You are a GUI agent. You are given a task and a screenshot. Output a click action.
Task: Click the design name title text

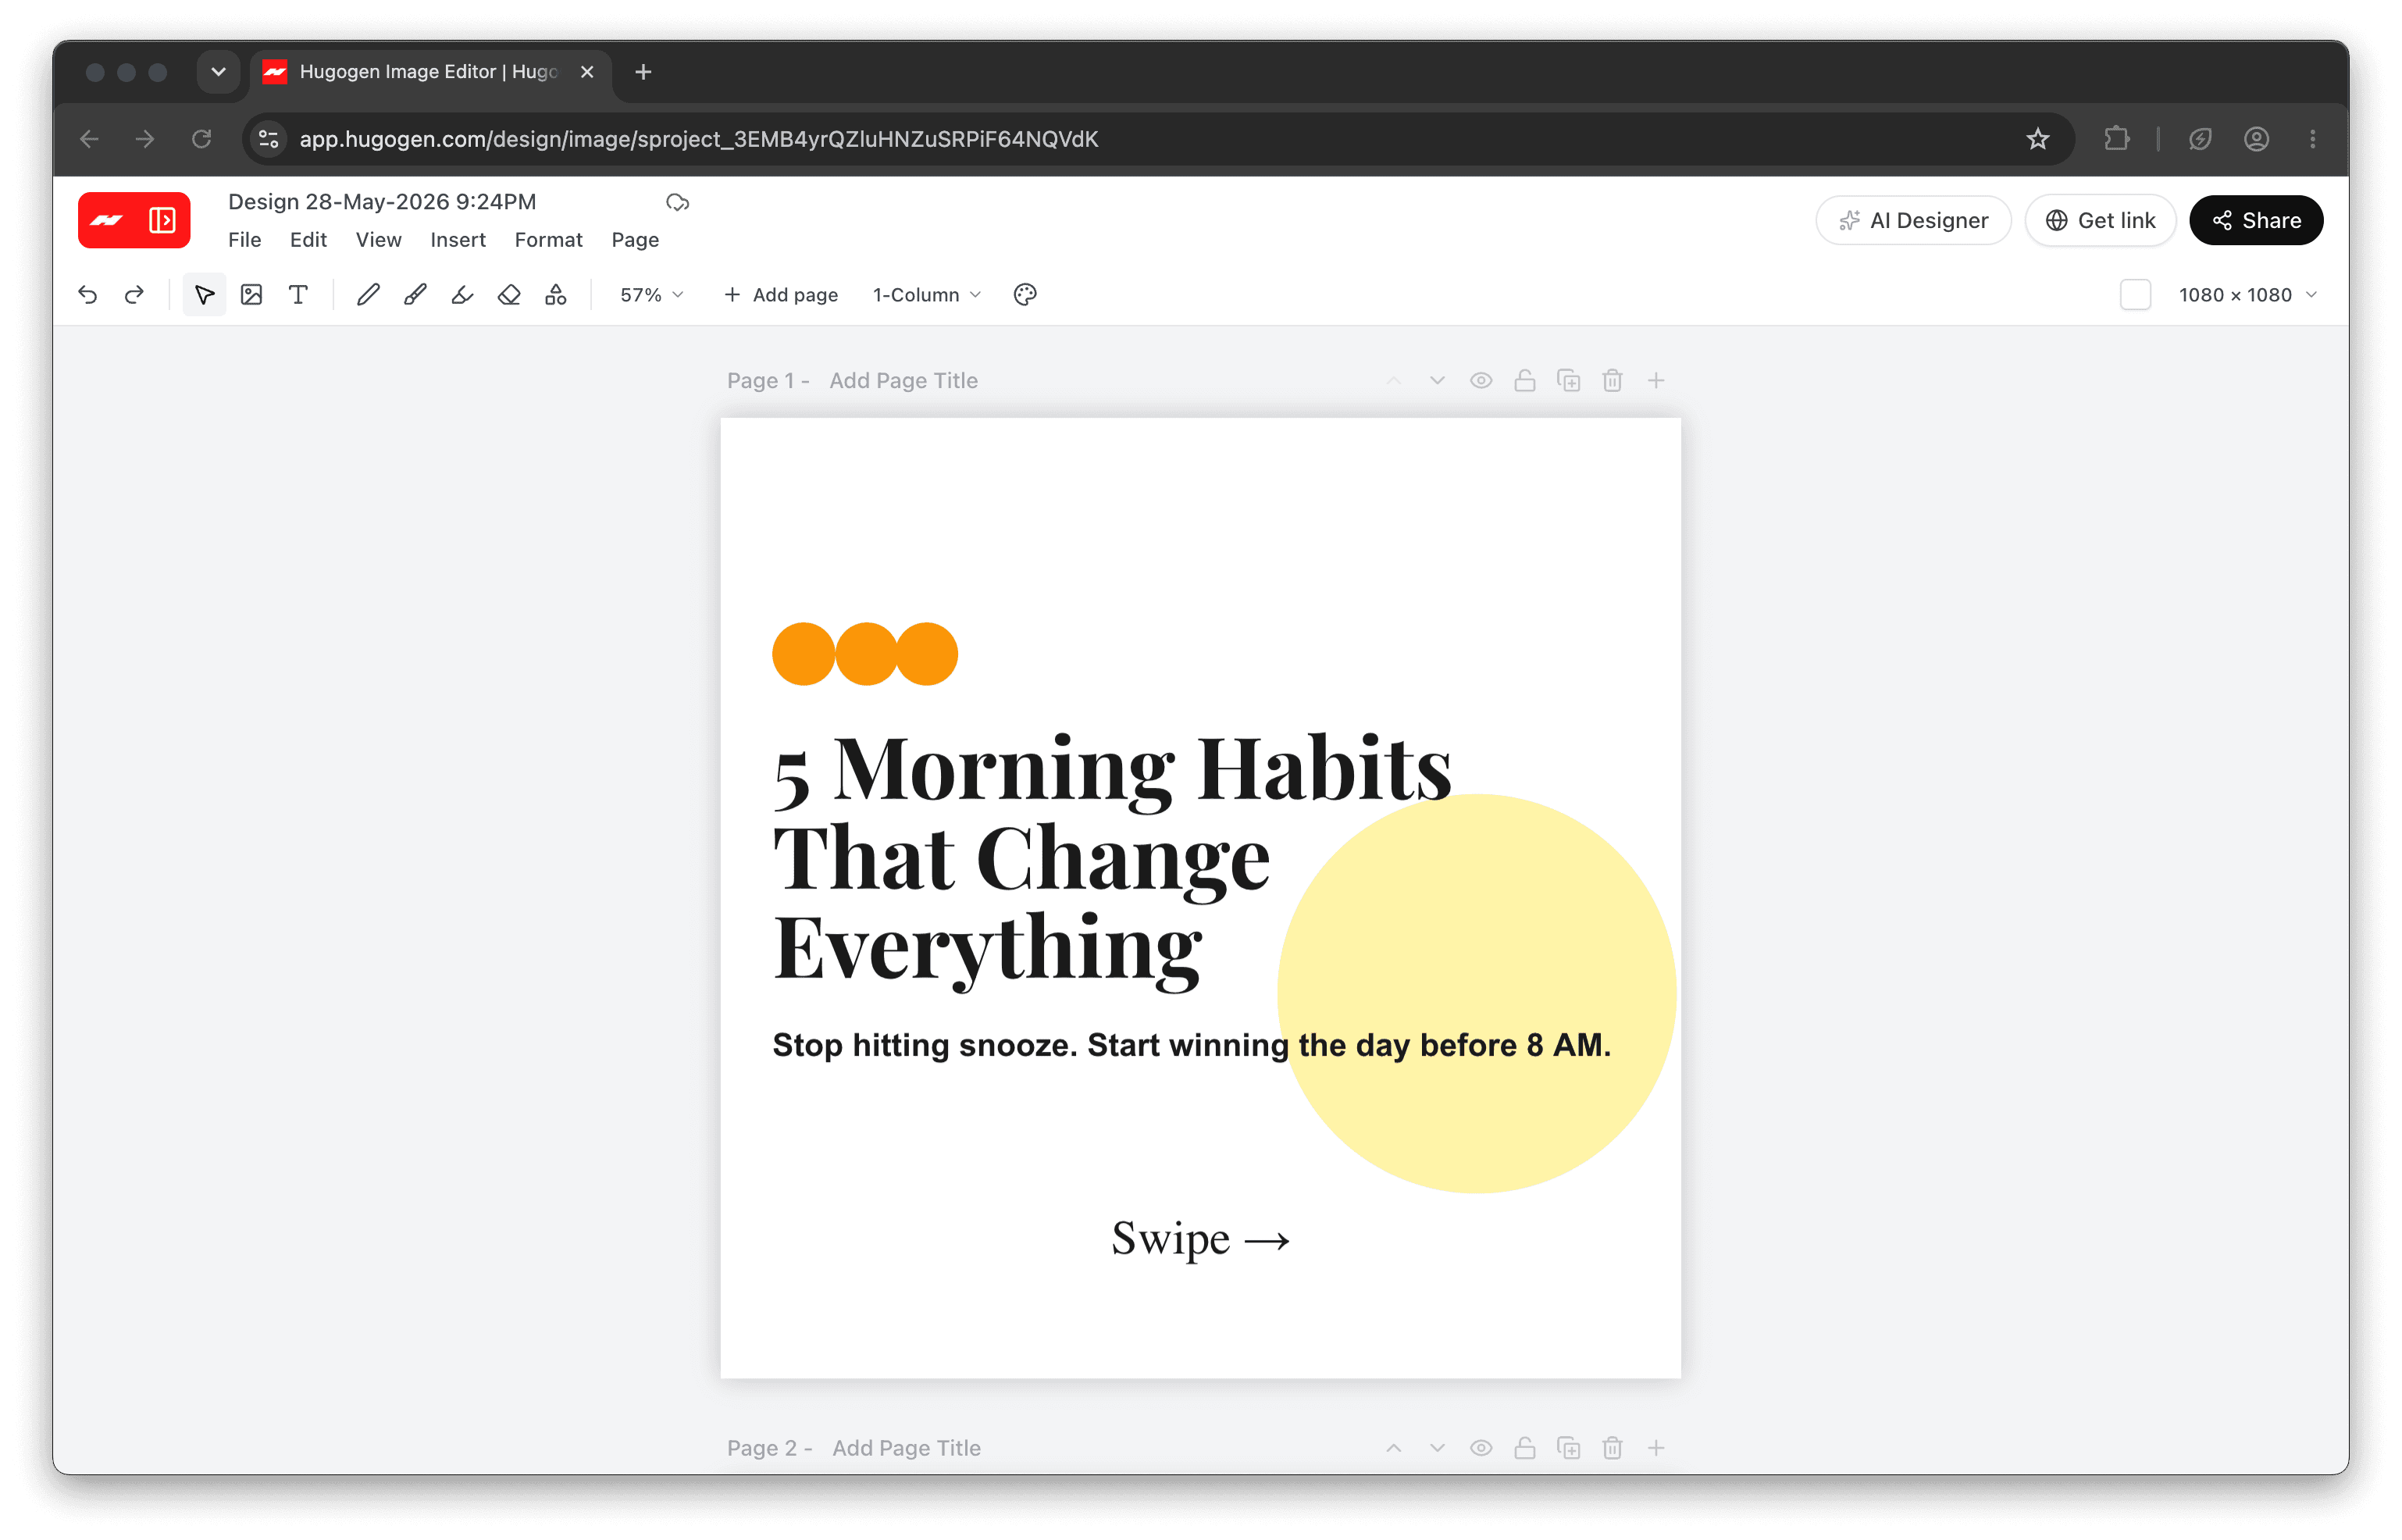click(382, 202)
